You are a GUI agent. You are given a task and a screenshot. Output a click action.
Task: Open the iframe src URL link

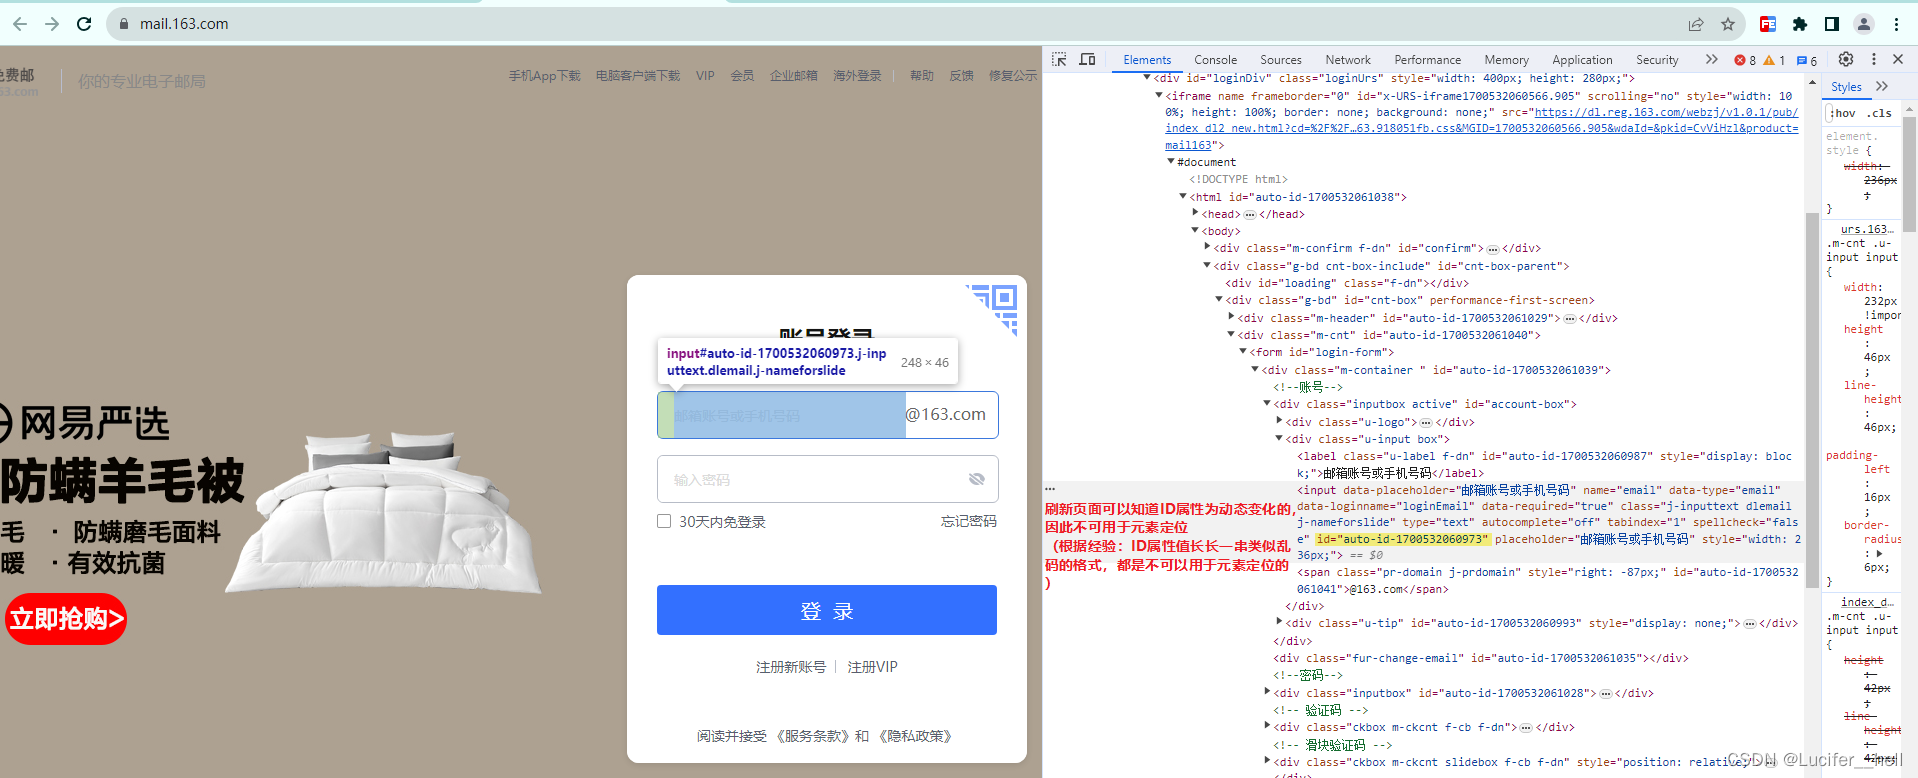[x=1481, y=129]
